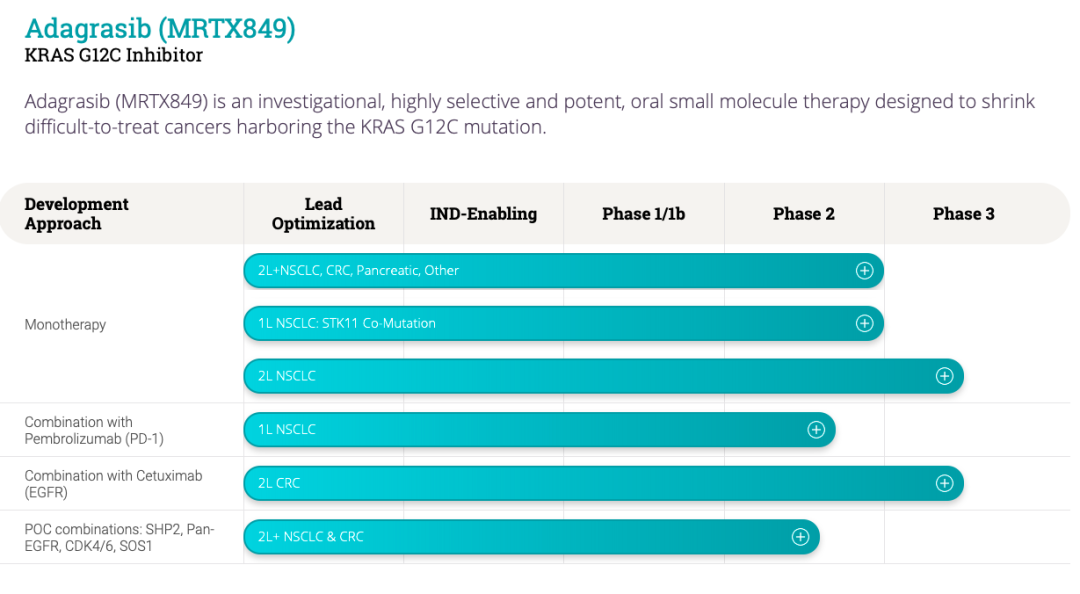The width and height of the screenshot is (1080, 594).
Task: Click the Adagrasib (MRTX849) title heading
Action: [160, 28]
